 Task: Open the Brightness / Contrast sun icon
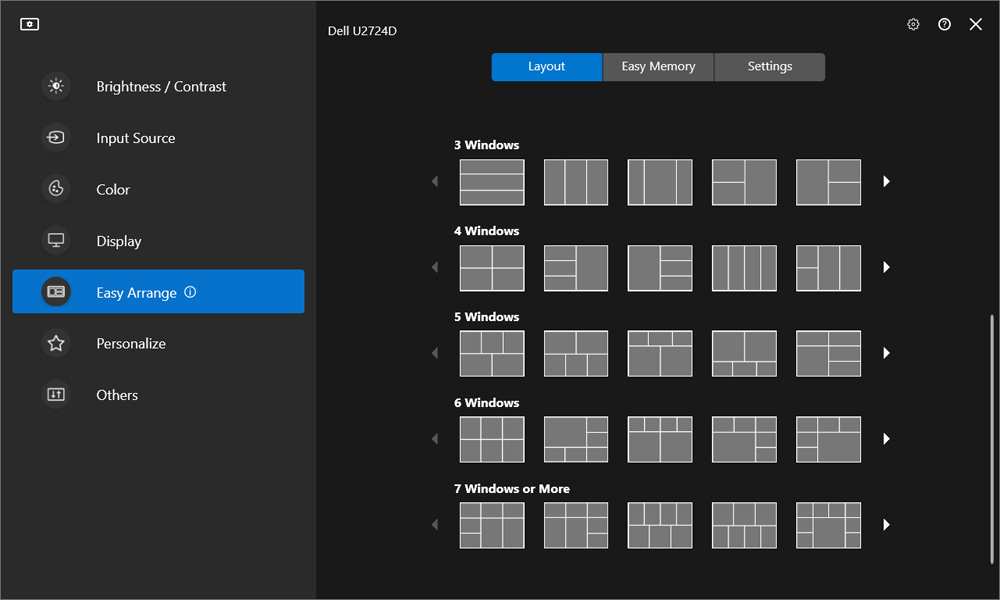pos(56,86)
